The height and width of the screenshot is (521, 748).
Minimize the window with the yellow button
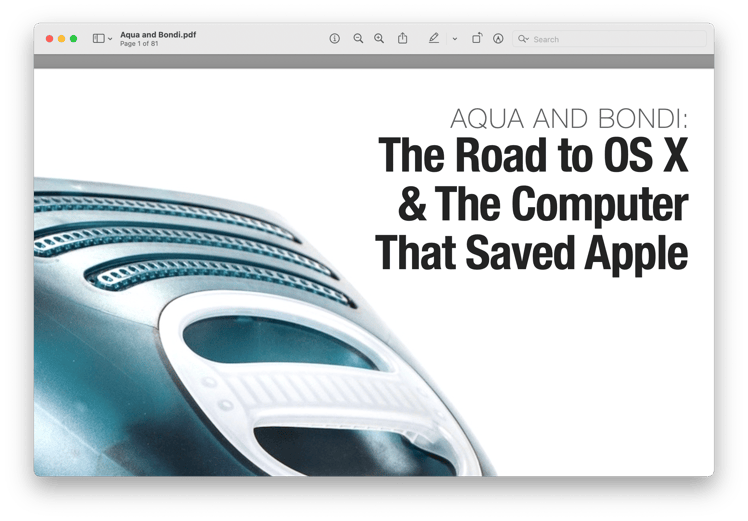coord(62,39)
